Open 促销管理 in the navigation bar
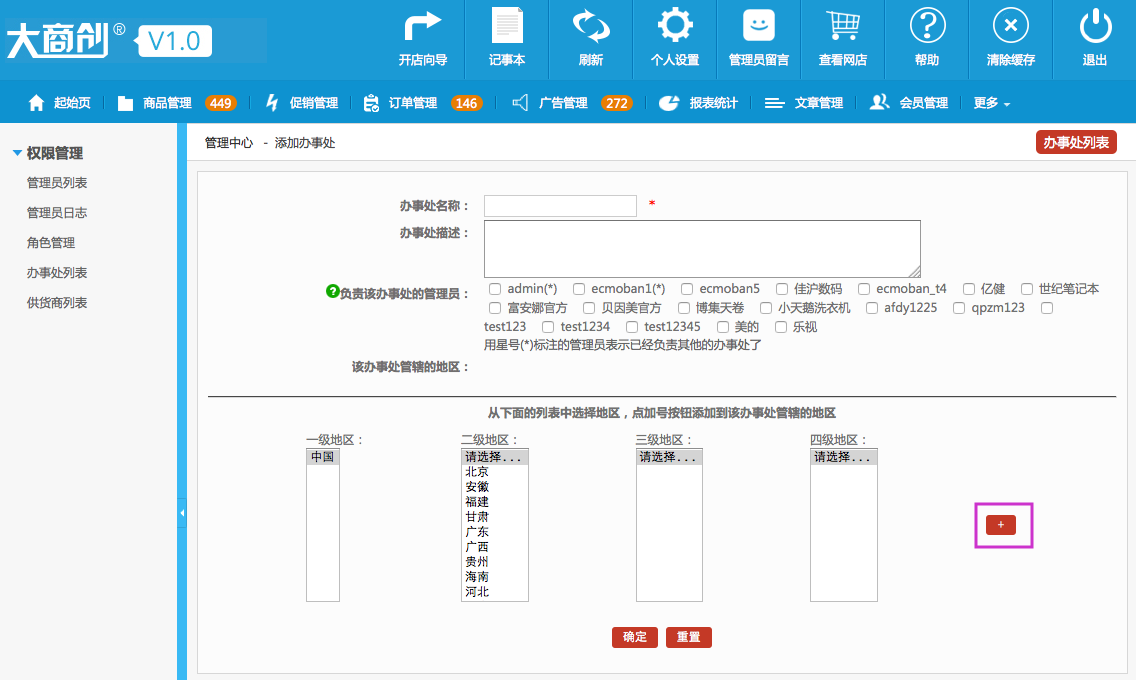The height and width of the screenshot is (680, 1136). click(301, 103)
